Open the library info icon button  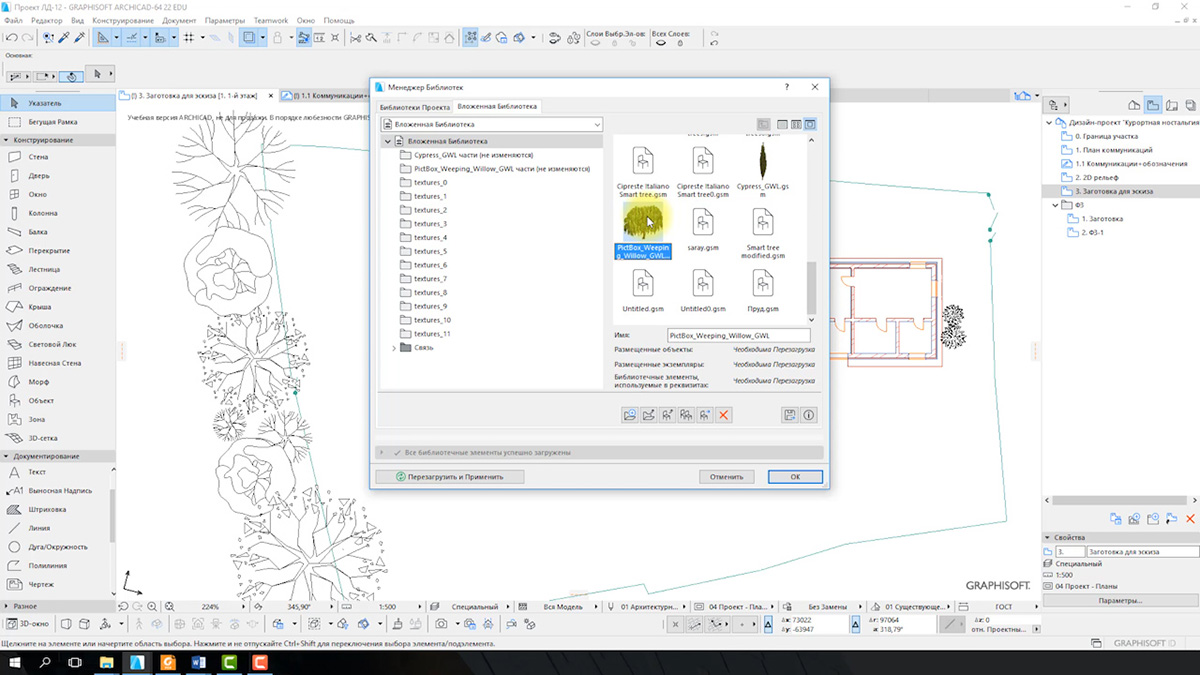pos(809,415)
